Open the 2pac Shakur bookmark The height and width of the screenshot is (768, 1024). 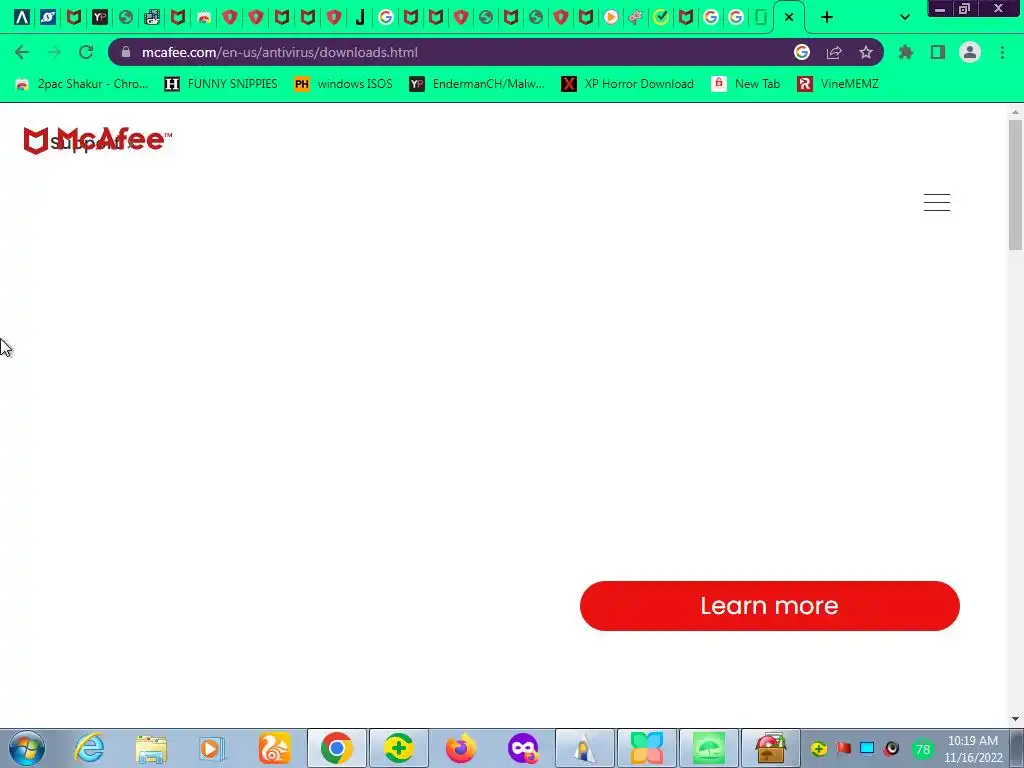click(82, 84)
